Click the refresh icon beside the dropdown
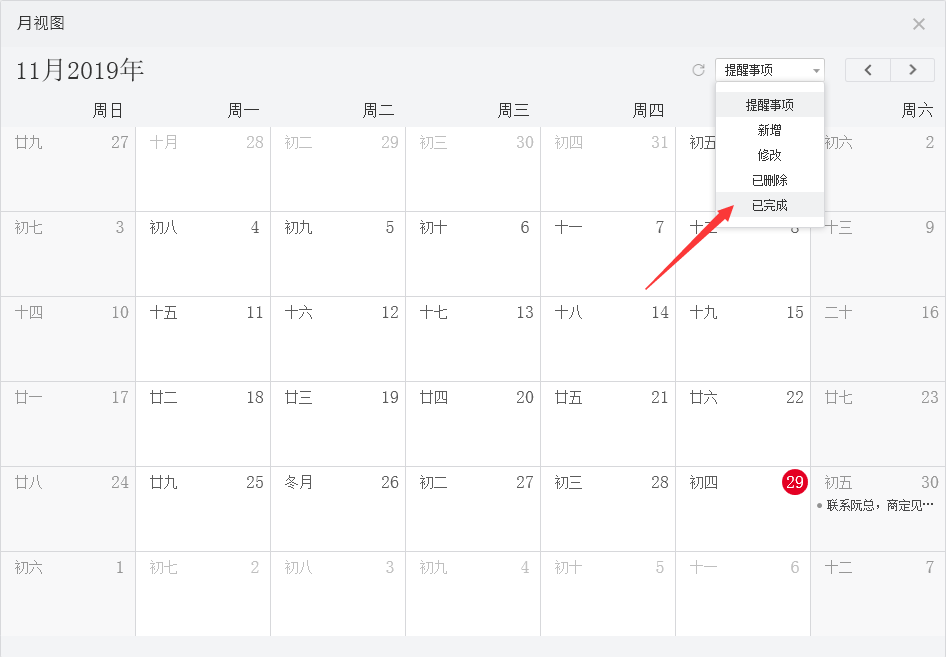The image size is (946, 657). pyautogui.click(x=699, y=70)
